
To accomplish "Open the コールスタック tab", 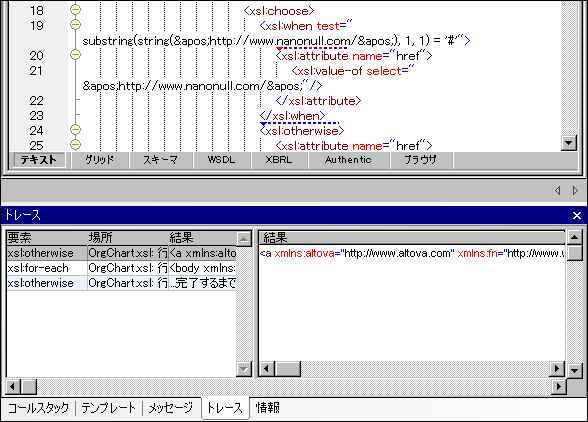I will click(39, 408).
